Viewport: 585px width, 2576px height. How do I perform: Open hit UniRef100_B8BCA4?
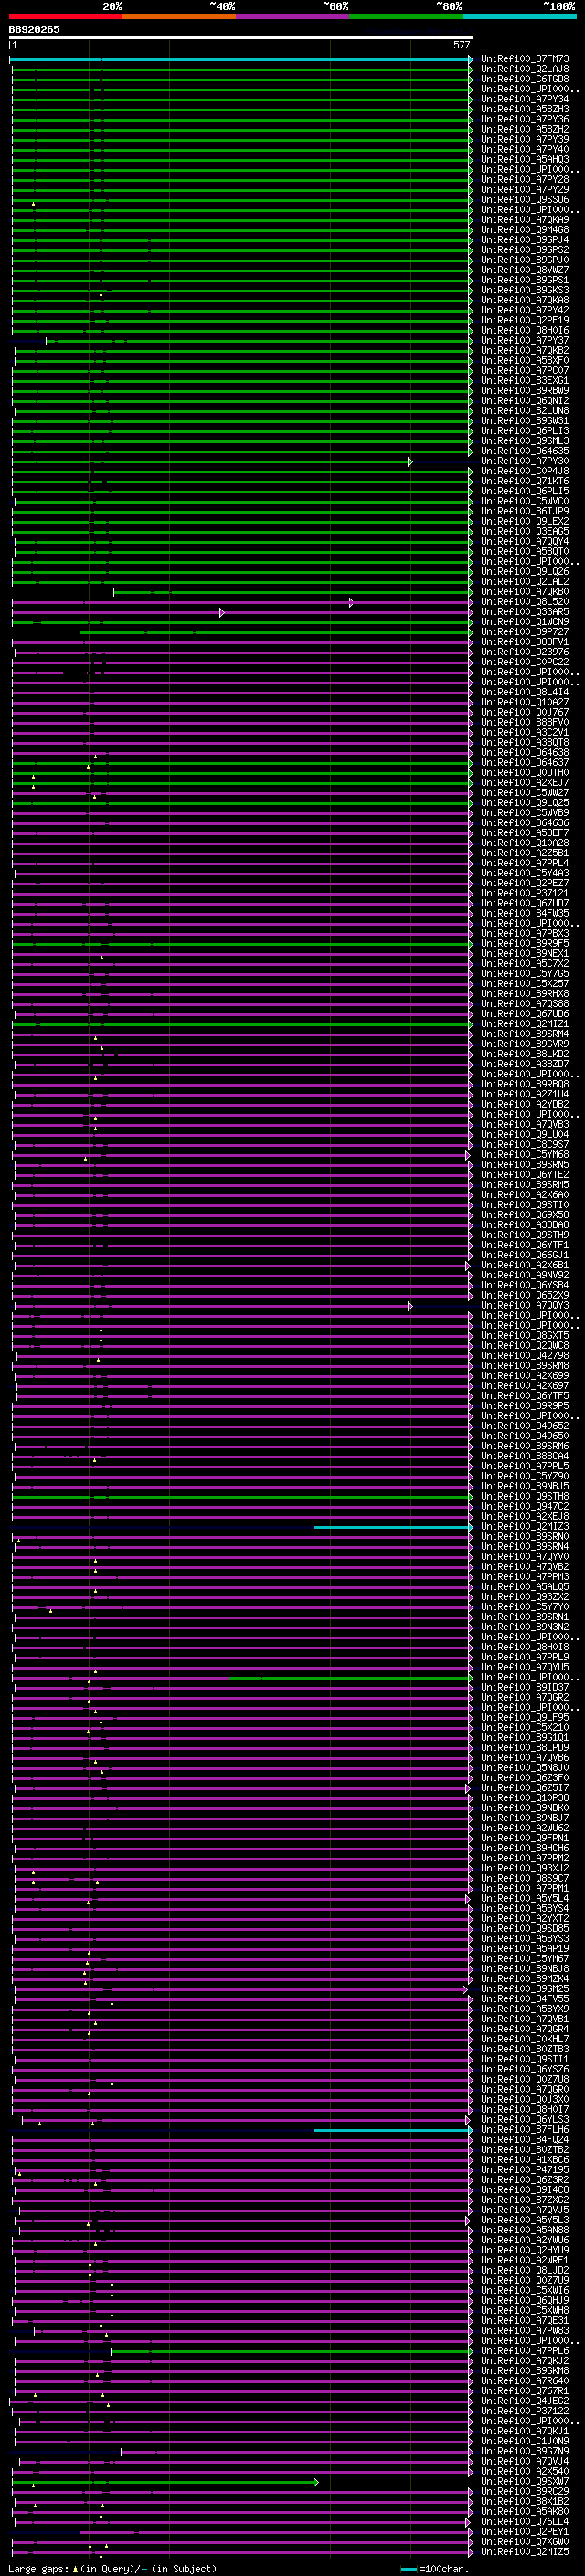pos(524,1456)
